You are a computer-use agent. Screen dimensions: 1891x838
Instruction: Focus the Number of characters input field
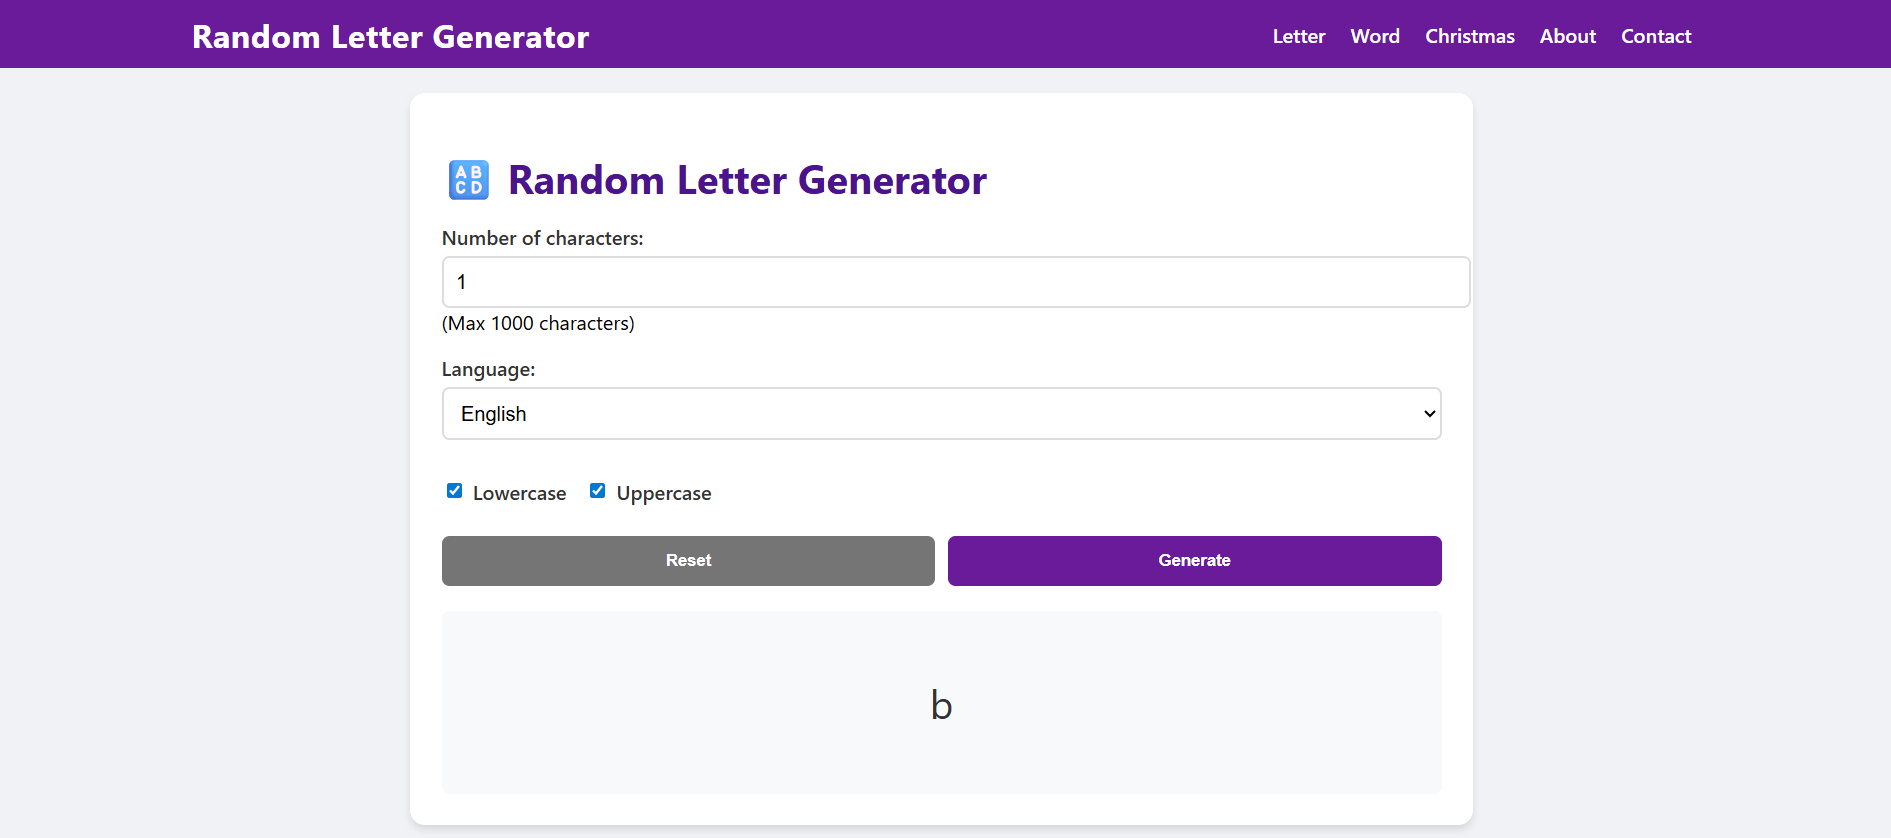(955, 282)
